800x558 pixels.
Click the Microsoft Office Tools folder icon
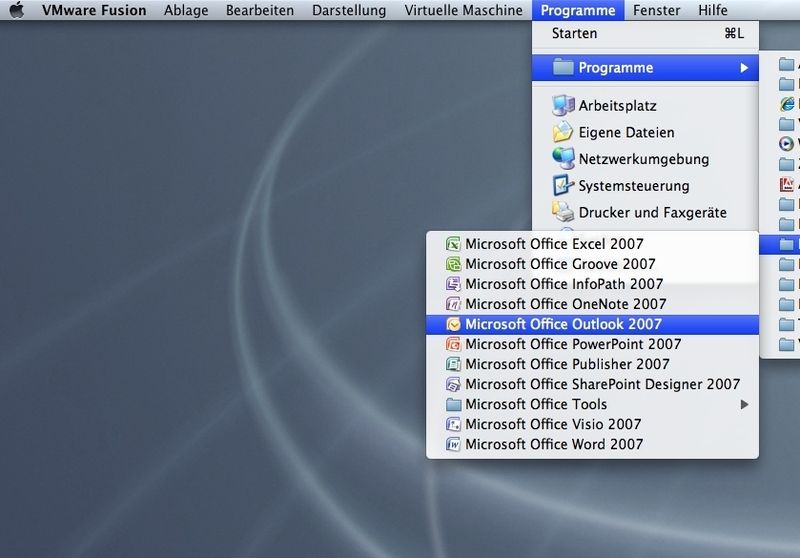pos(453,404)
